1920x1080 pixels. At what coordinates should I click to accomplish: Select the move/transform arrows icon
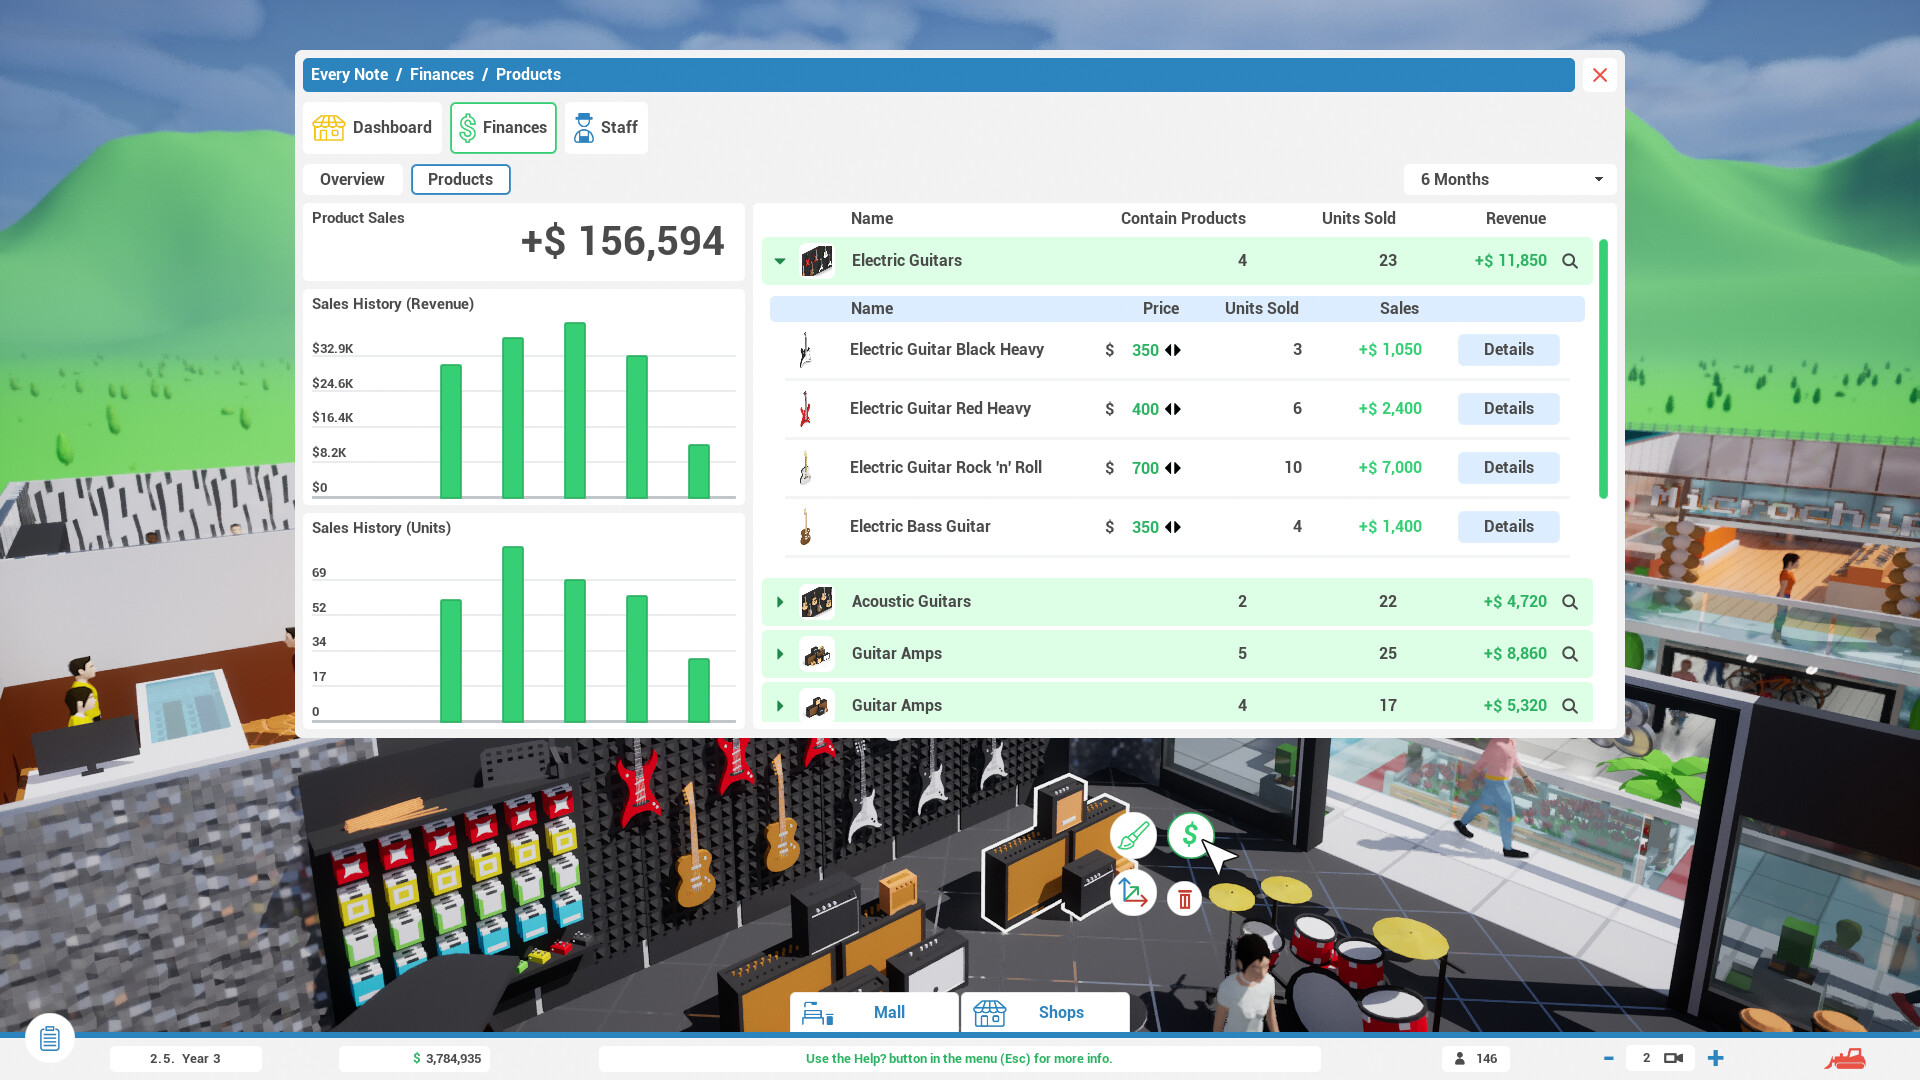[x=1133, y=893]
